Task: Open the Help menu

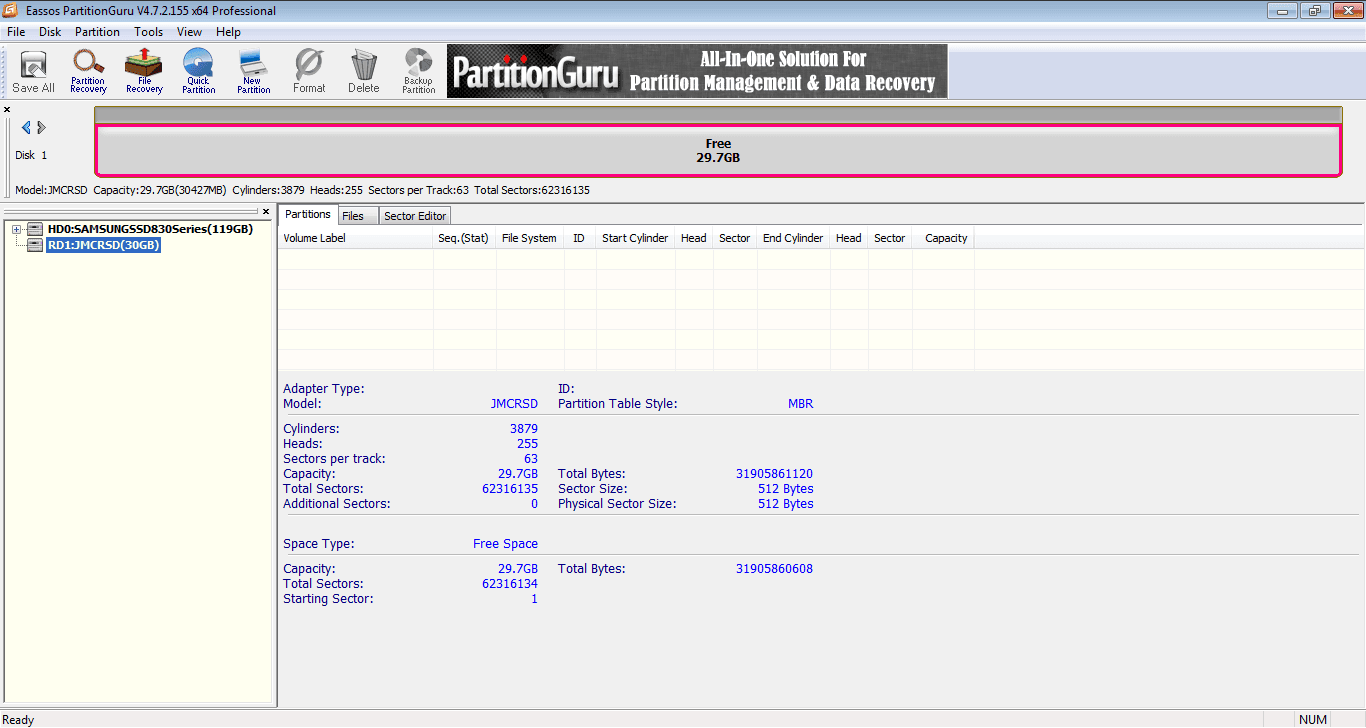Action: (228, 32)
